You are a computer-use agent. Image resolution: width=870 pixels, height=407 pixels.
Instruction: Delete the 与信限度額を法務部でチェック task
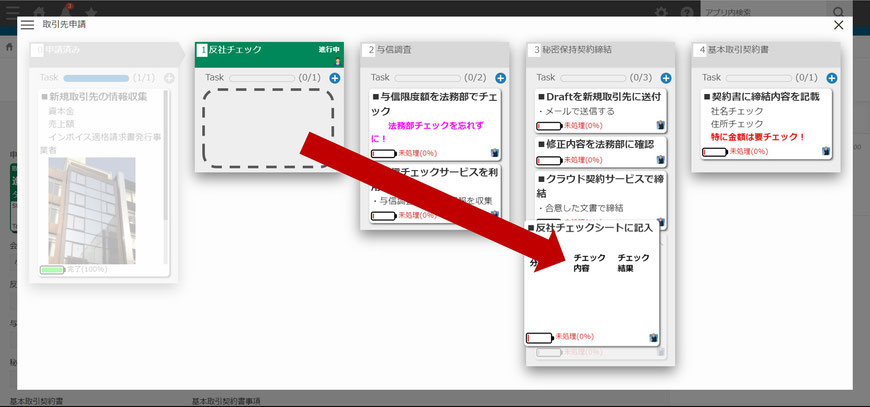pos(496,153)
